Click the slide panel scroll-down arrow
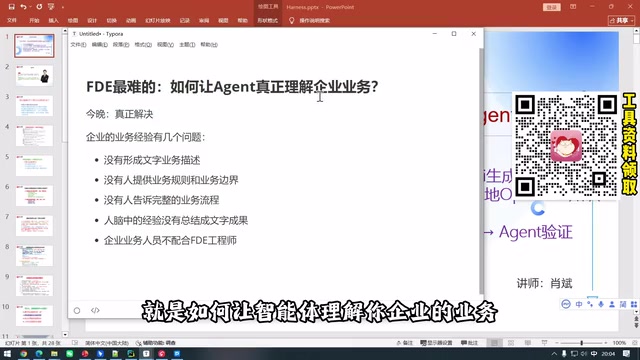Image resolution: width=640 pixels, height=360 pixels. click(64, 335)
